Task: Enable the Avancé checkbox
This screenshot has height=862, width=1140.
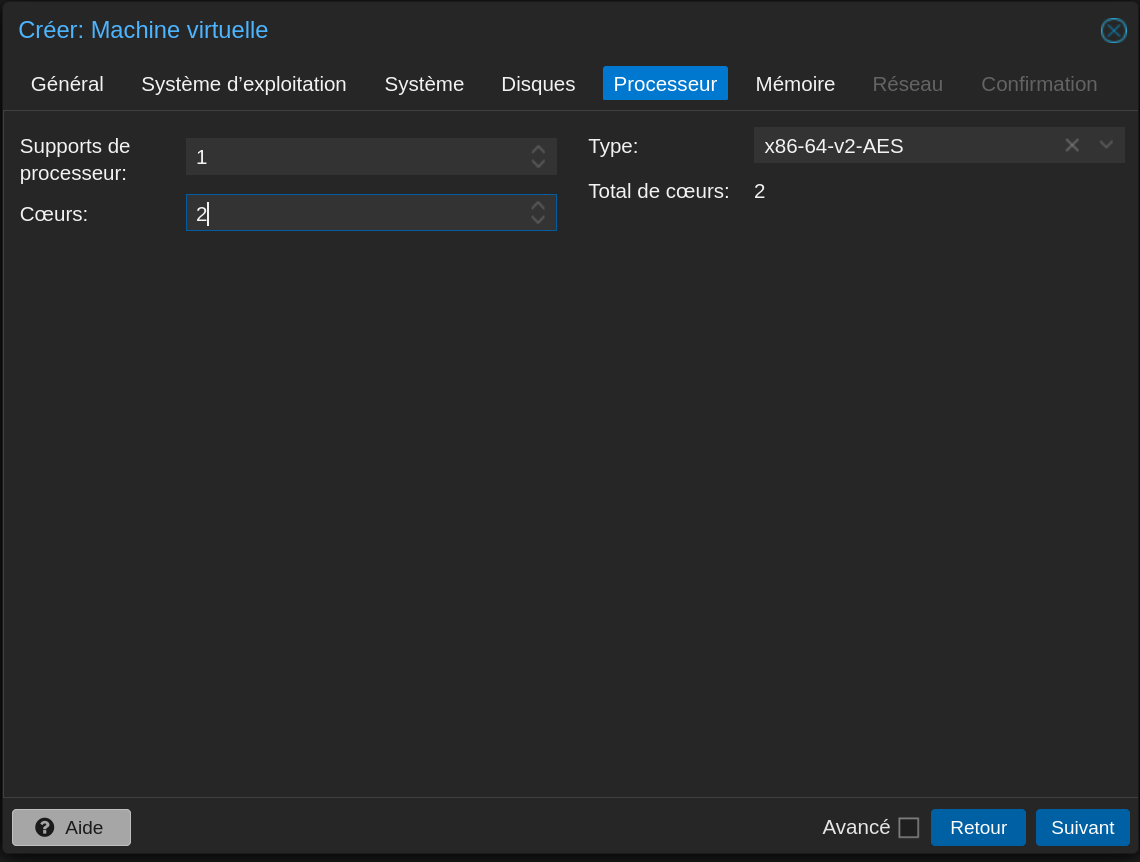Action: [x=908, y=828]
